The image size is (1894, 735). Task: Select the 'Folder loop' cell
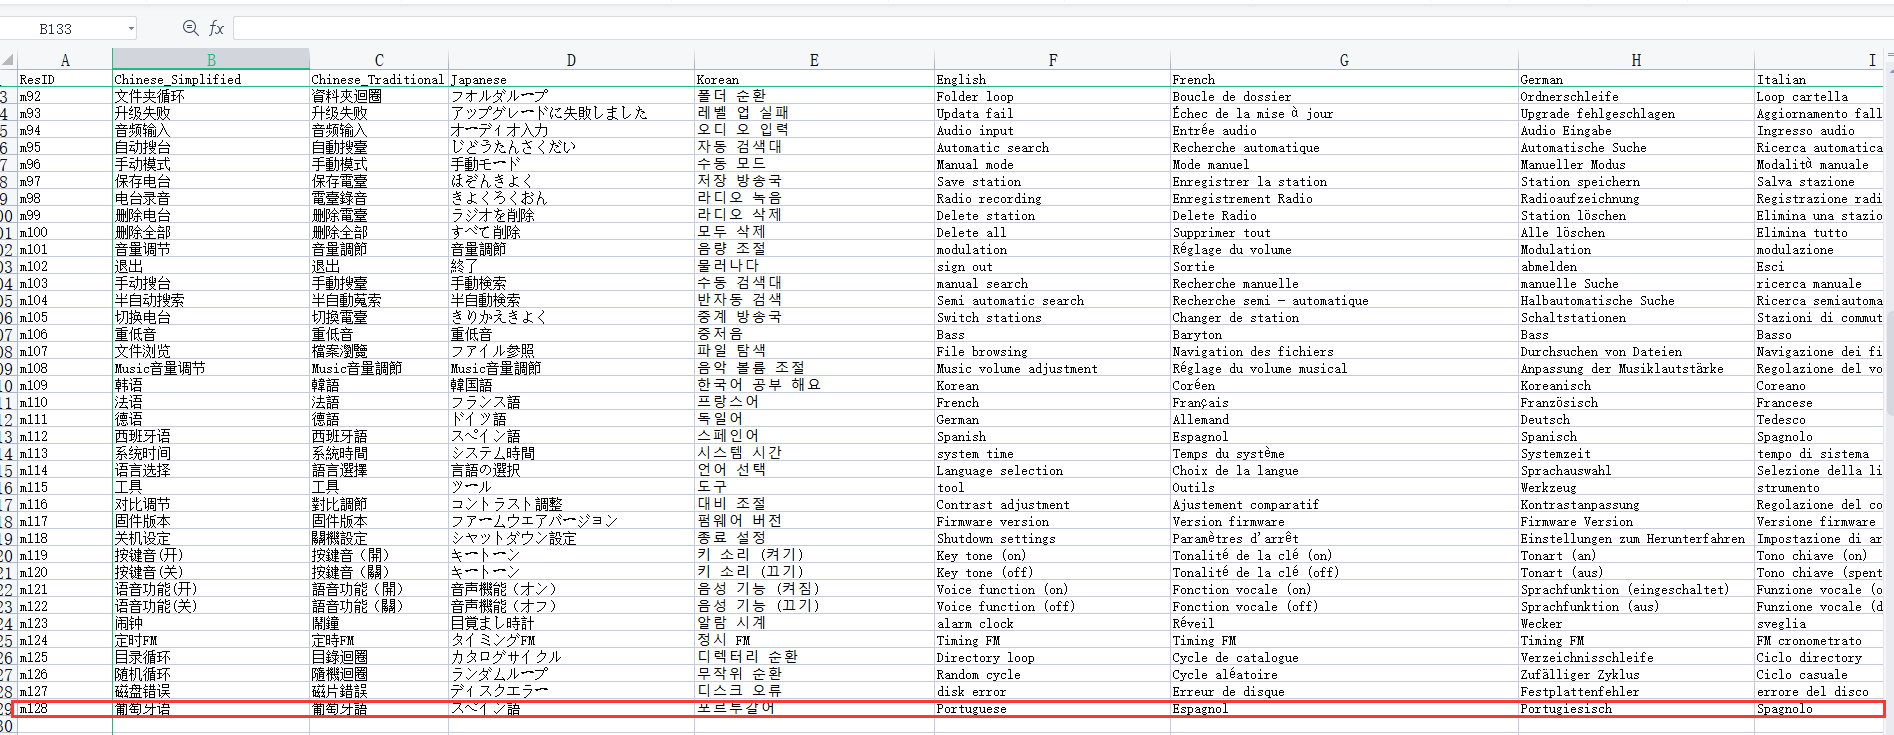click(x=1052, y=96)
